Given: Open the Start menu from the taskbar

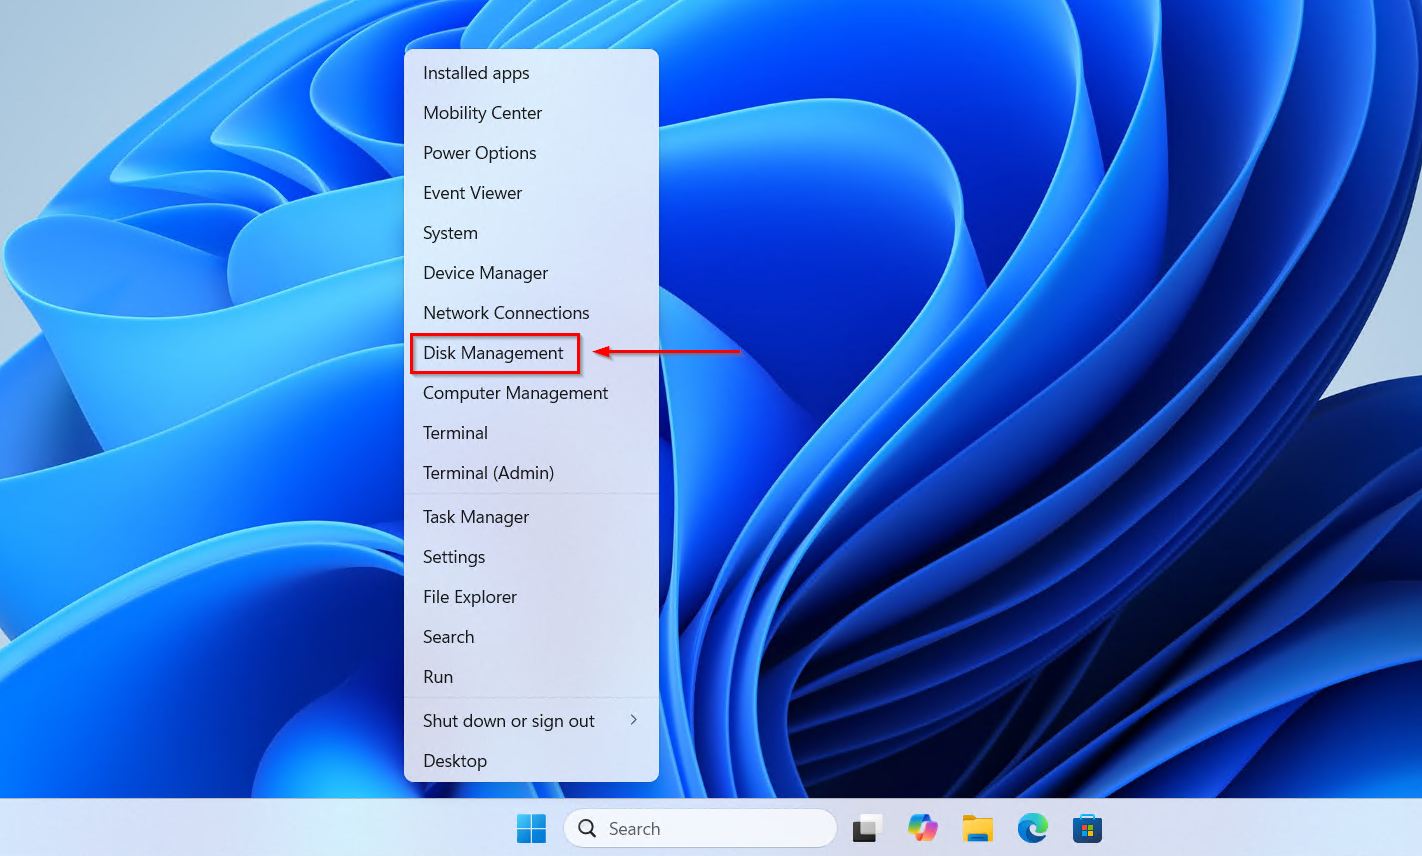Looking at the screenshot, I should 530,828.
